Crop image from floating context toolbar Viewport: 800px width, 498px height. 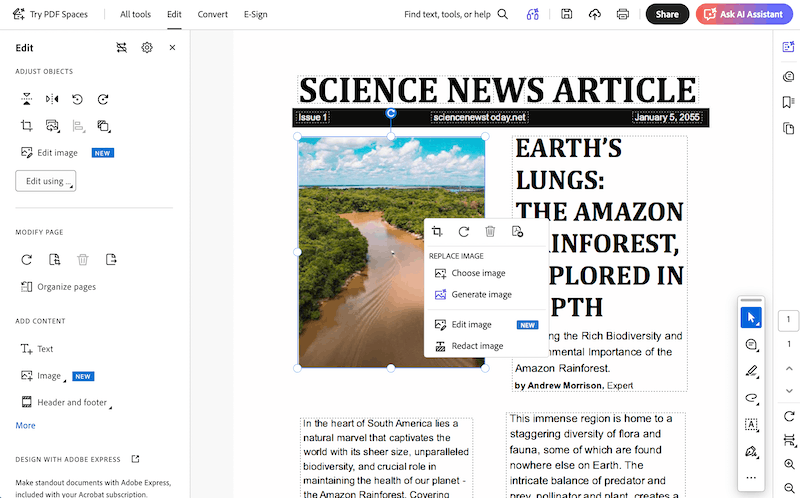click(437, 232)
